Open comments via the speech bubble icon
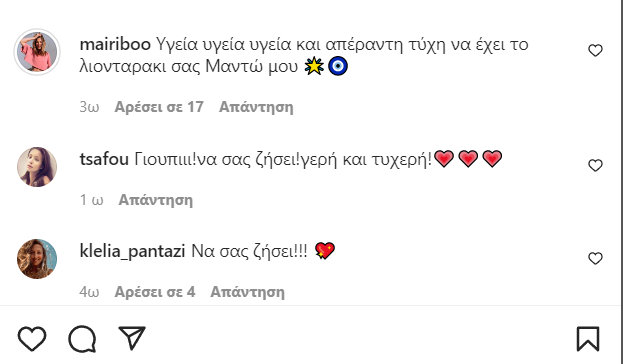623x364 pixels. (x=82, y=339)
